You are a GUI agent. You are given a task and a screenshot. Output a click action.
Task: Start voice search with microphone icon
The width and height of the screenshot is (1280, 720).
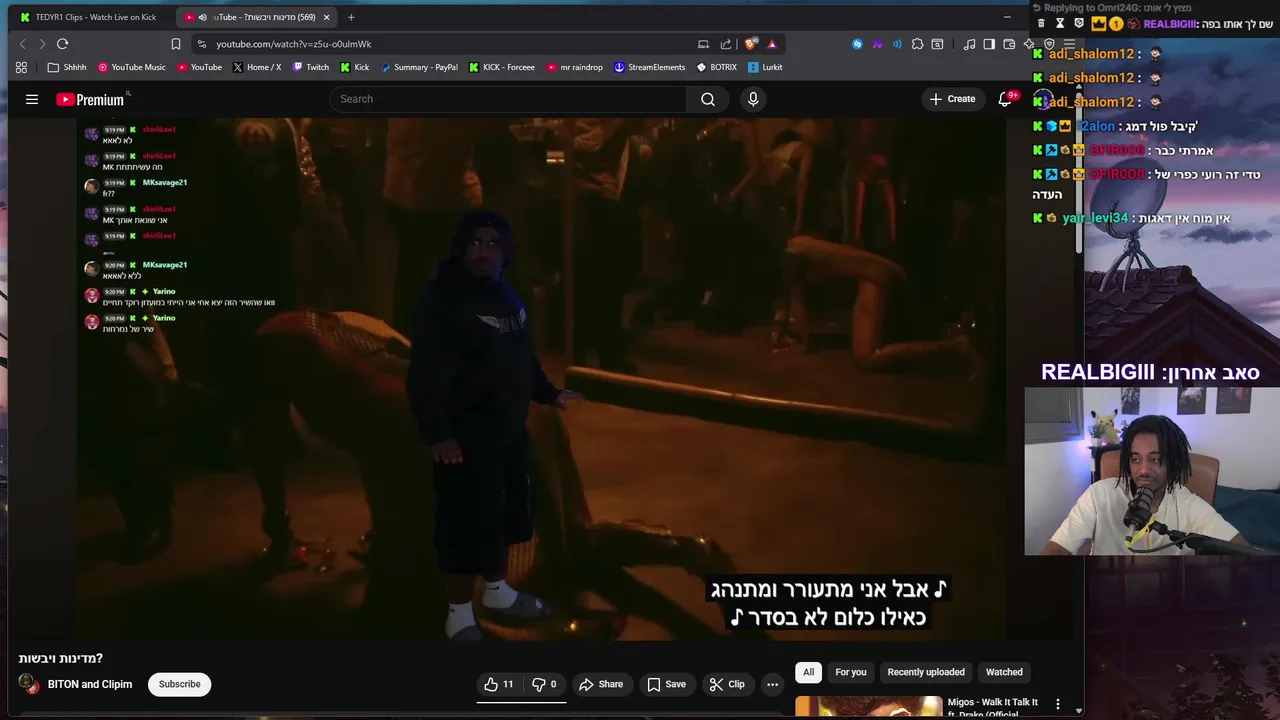[x=753, y=99]
